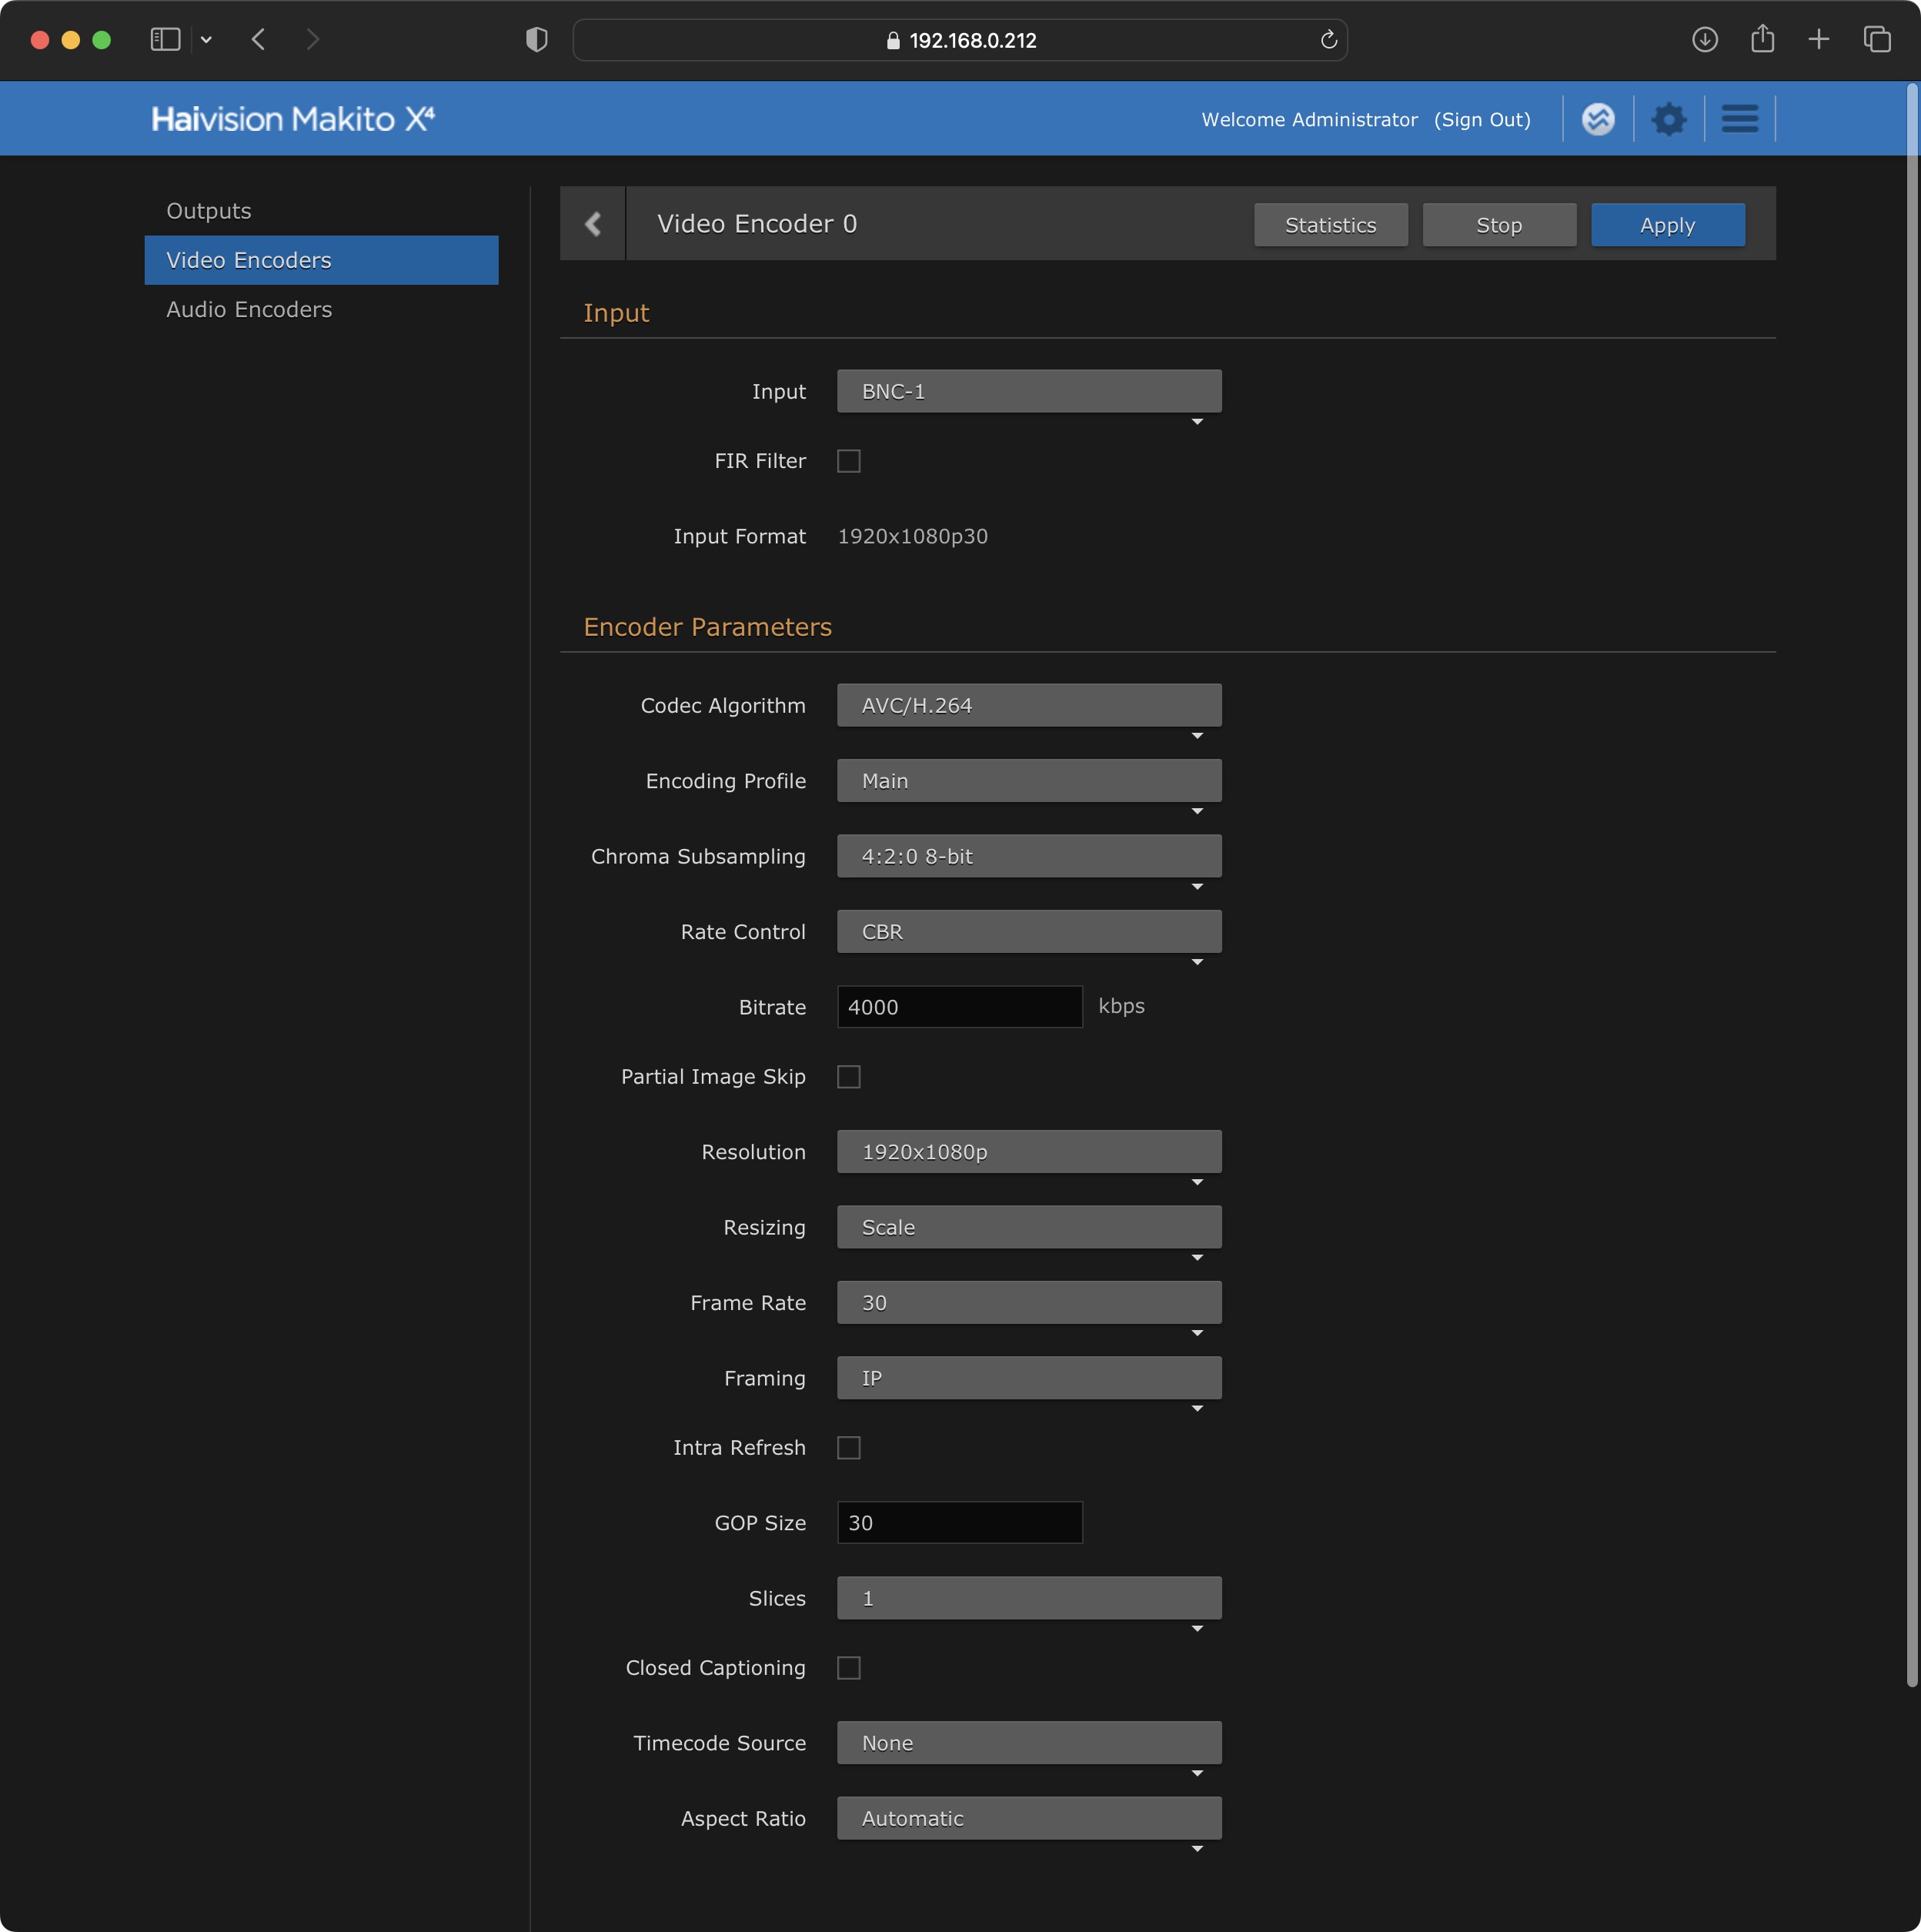Reload the page in Safari
The width and height of the screenshot is (1921, 1932).
point(1328,40)
